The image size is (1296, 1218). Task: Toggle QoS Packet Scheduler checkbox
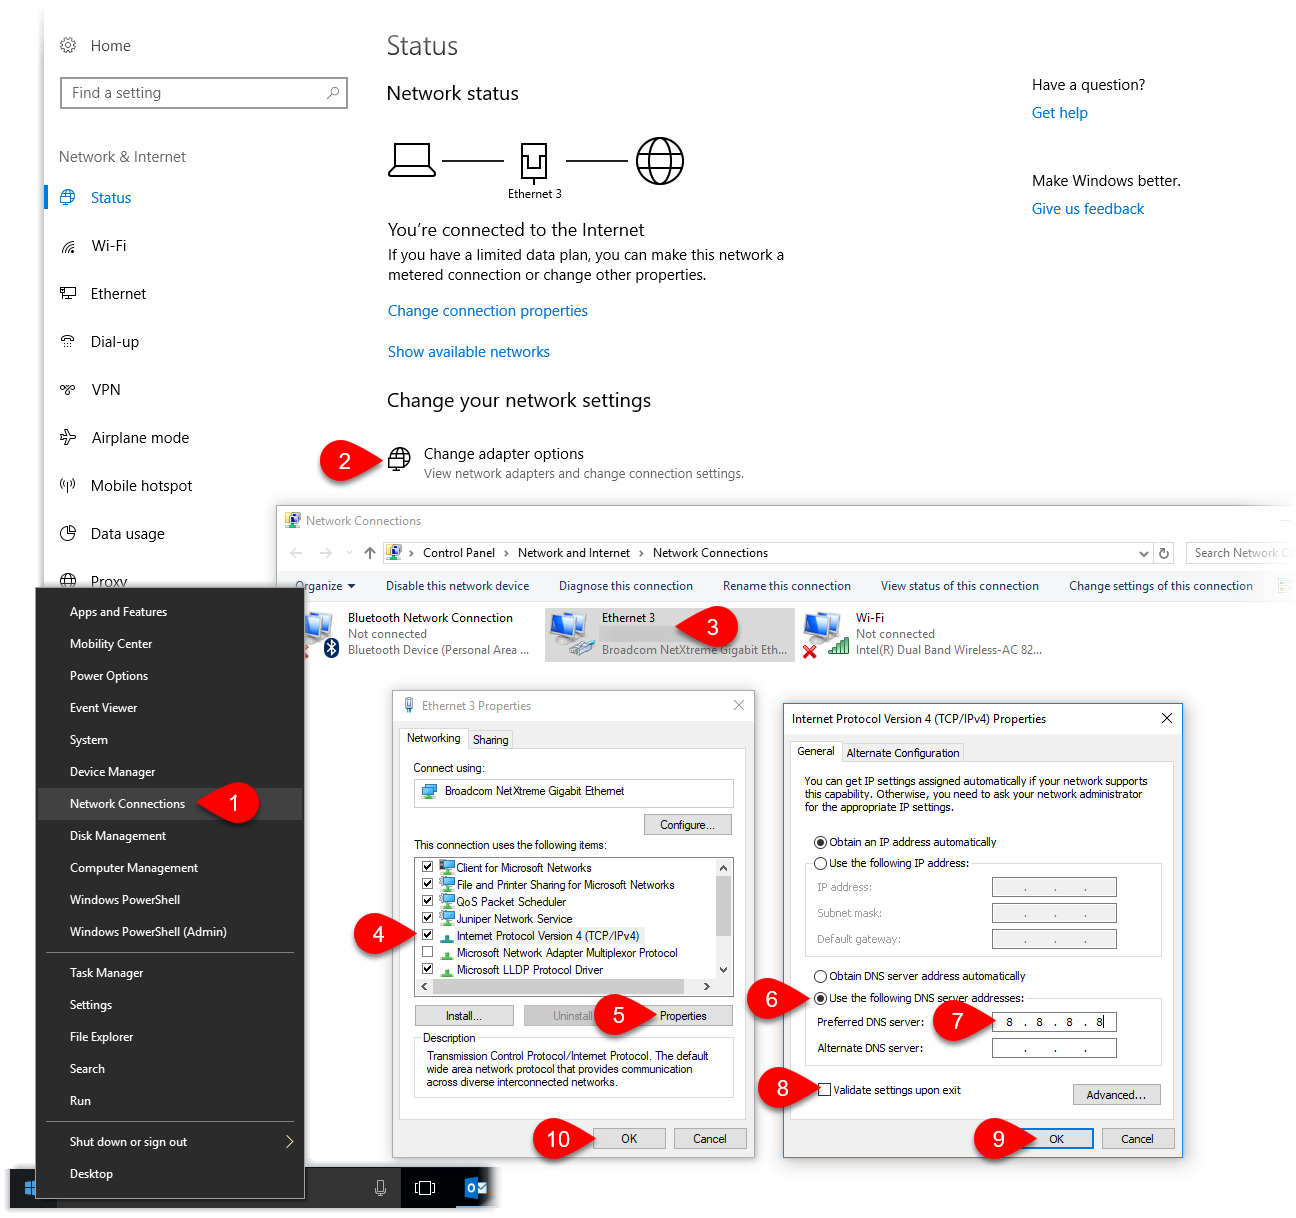click(428, 901)
